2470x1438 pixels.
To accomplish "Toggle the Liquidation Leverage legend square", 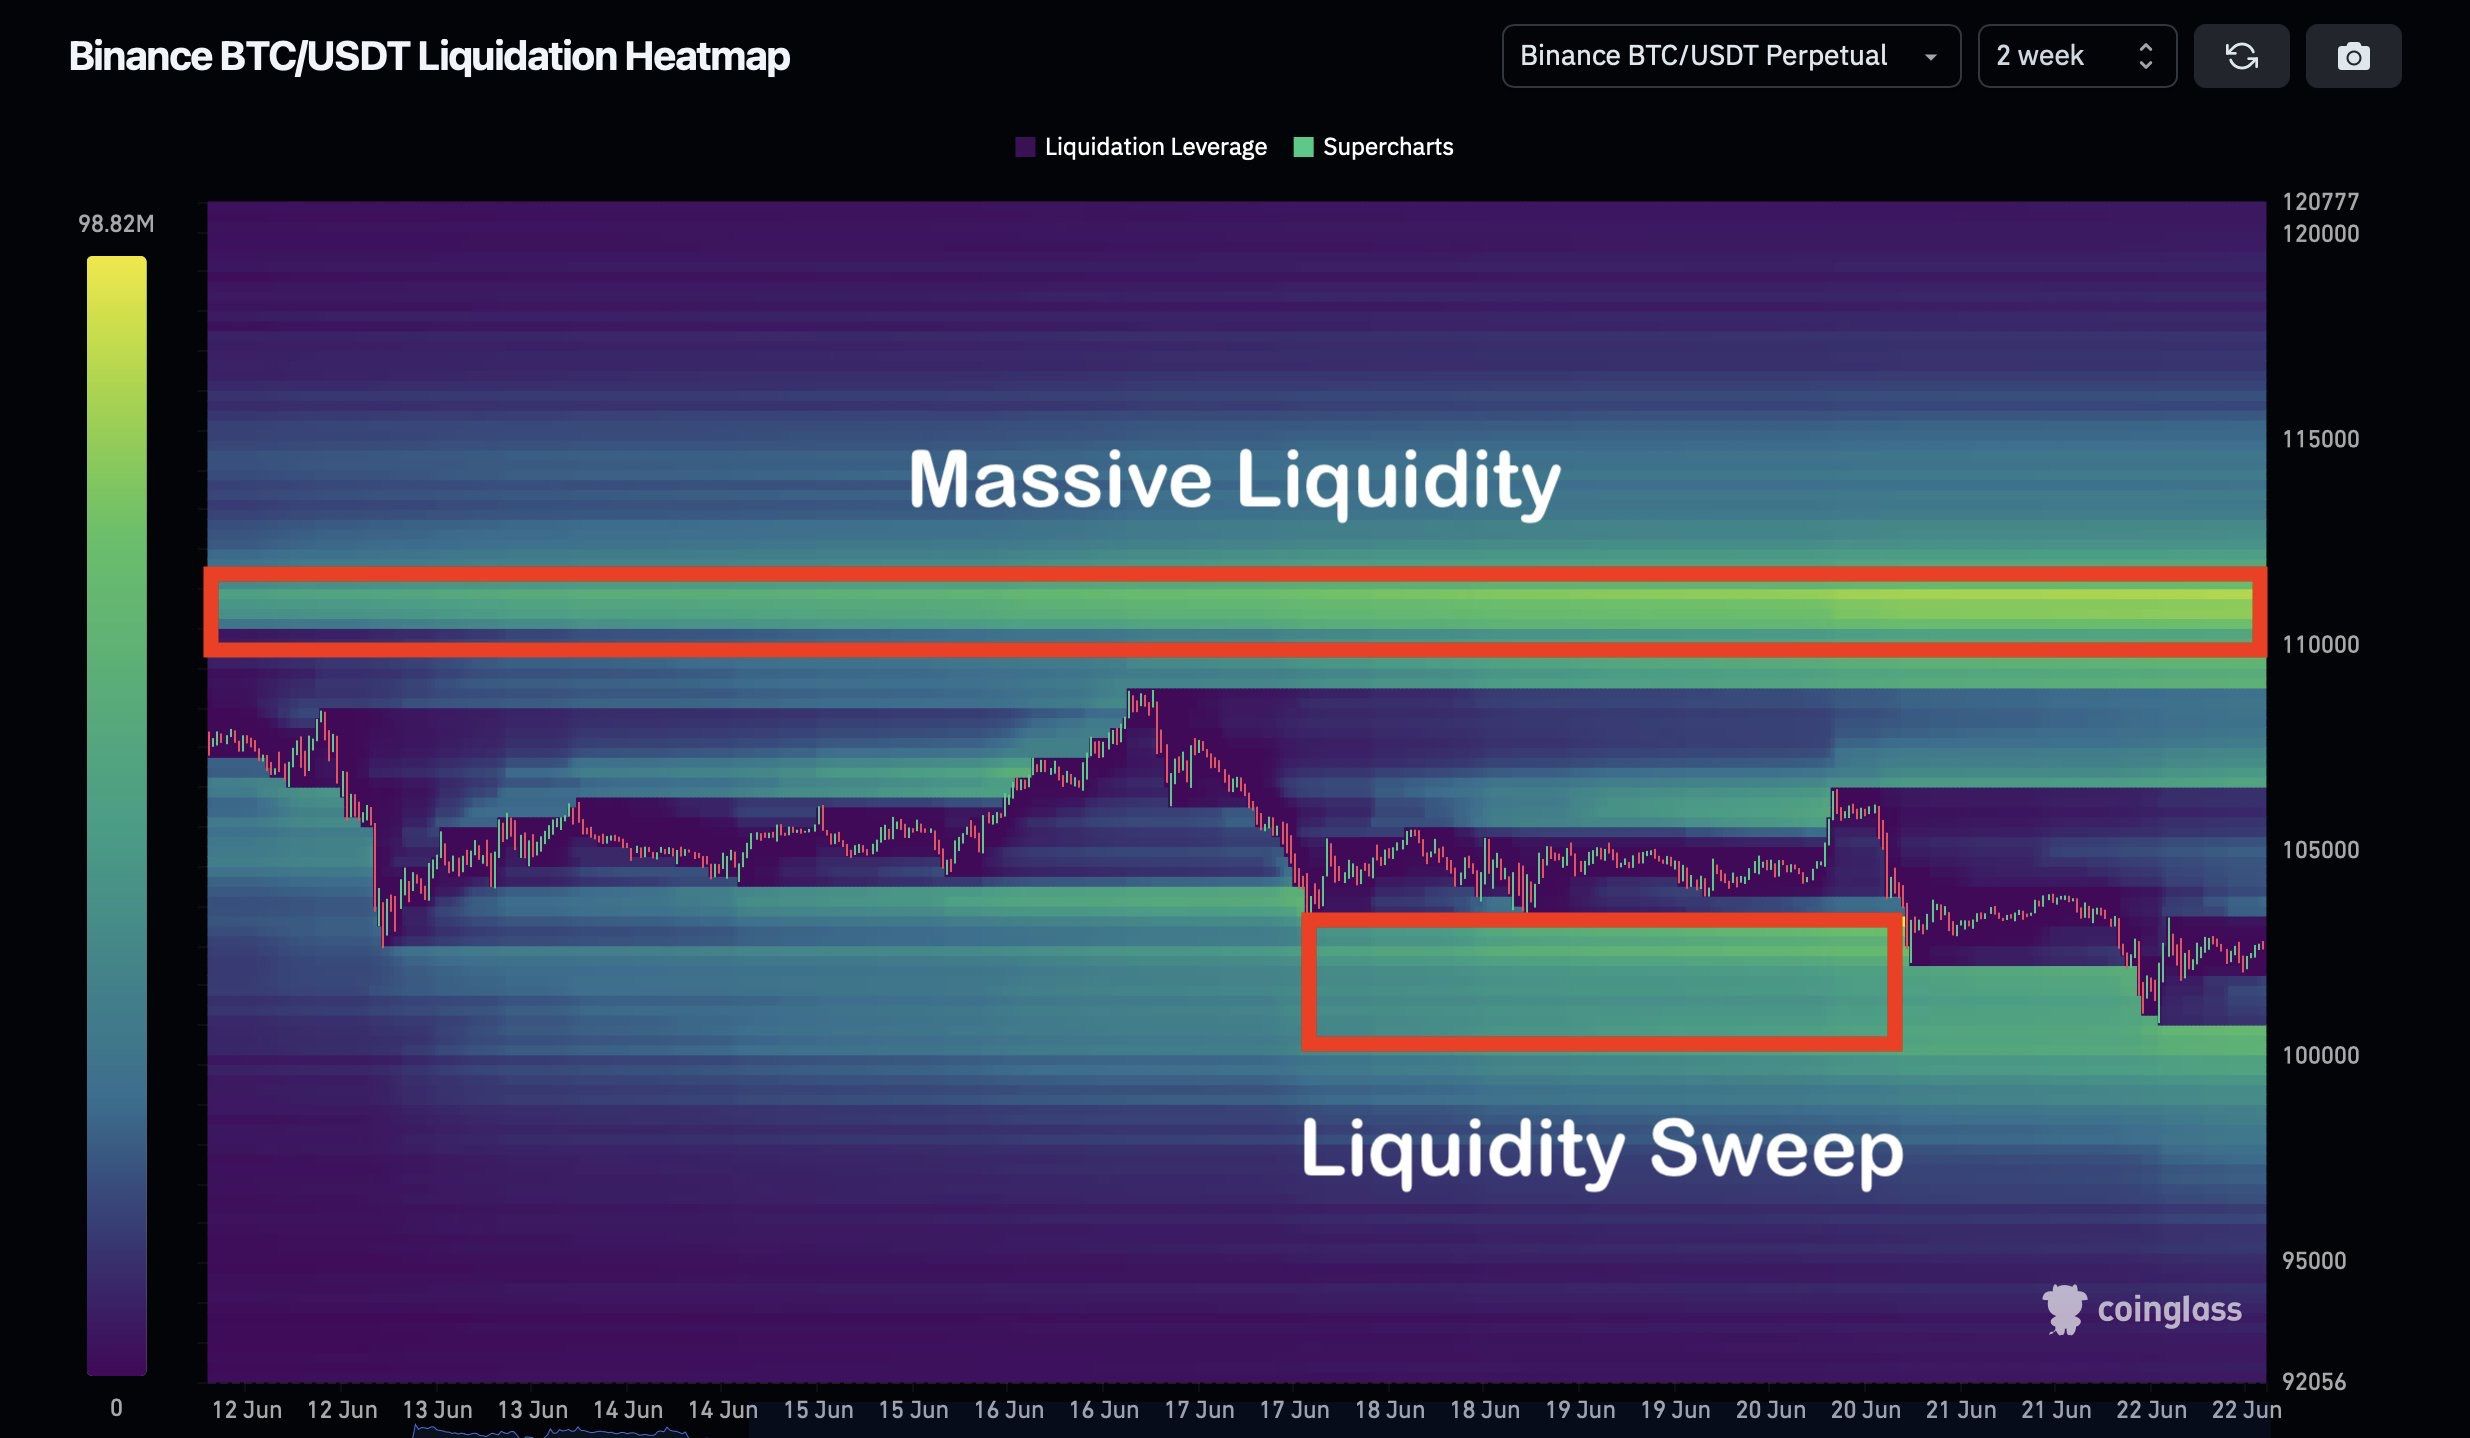I will point(1025,147).
